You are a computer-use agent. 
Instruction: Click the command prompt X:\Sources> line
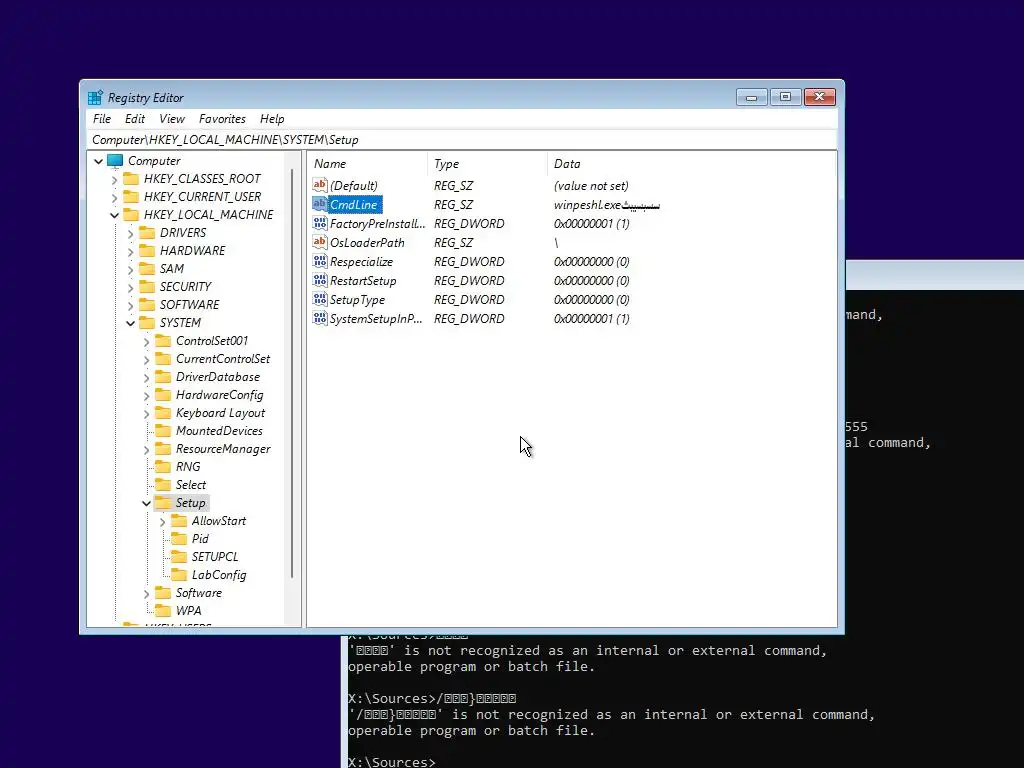pos(391,761)
